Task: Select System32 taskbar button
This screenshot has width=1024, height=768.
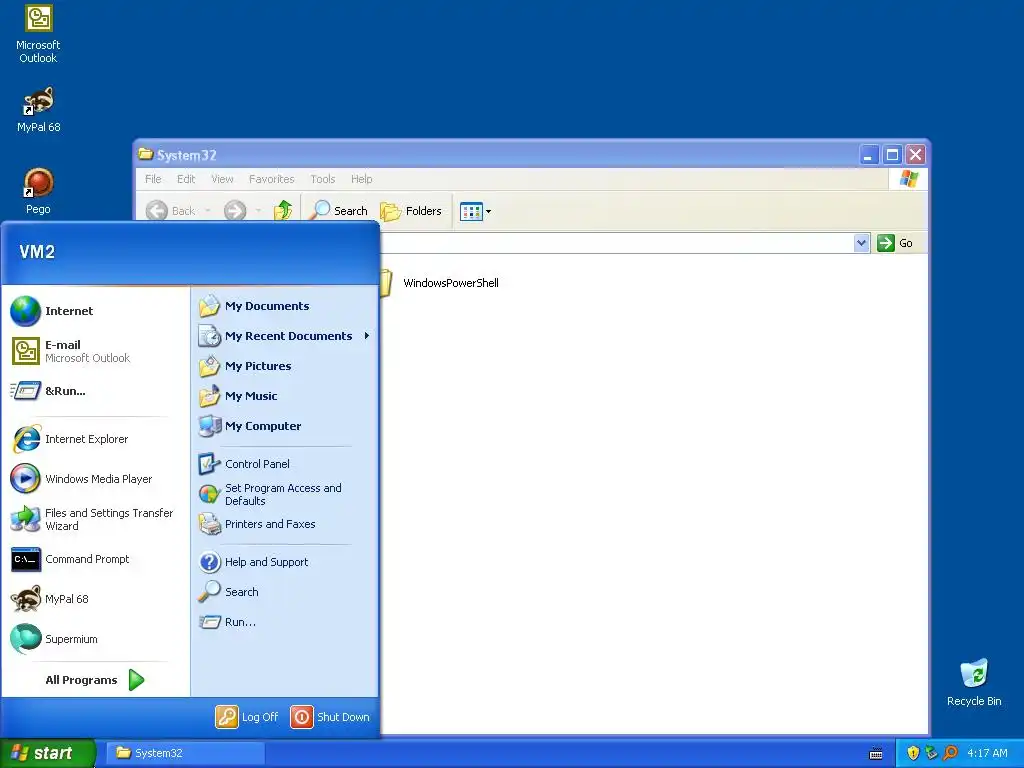Action: 185,753
